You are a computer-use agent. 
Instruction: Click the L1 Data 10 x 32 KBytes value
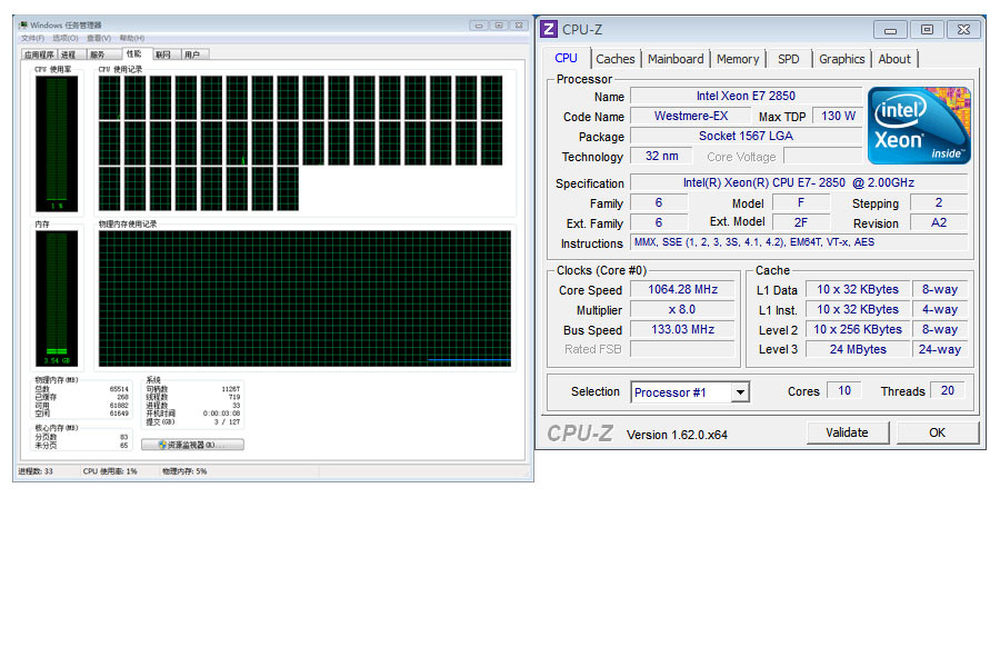coord(857,290)
